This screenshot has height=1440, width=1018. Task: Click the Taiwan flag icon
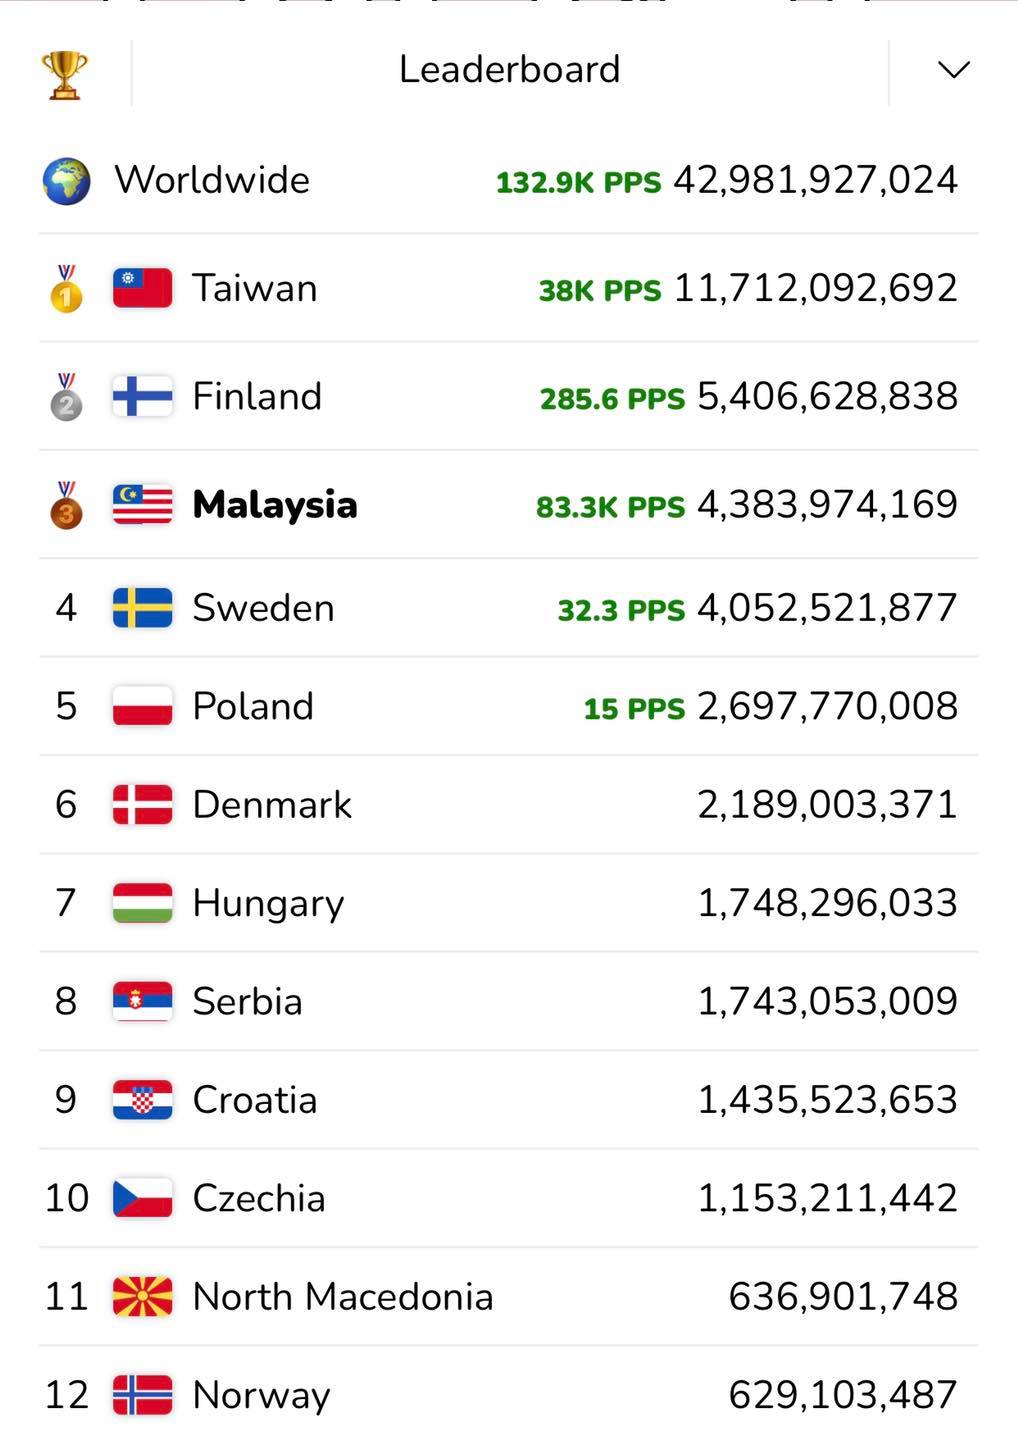[142, 288]
